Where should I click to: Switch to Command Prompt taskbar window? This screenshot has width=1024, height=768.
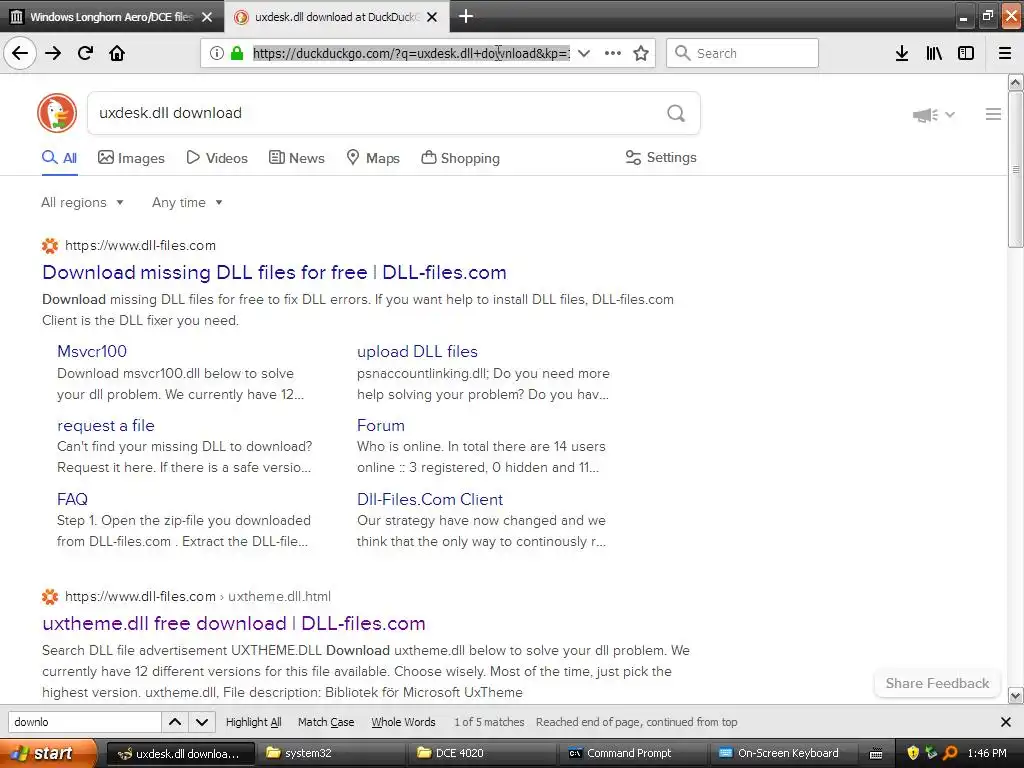point(633,753)
